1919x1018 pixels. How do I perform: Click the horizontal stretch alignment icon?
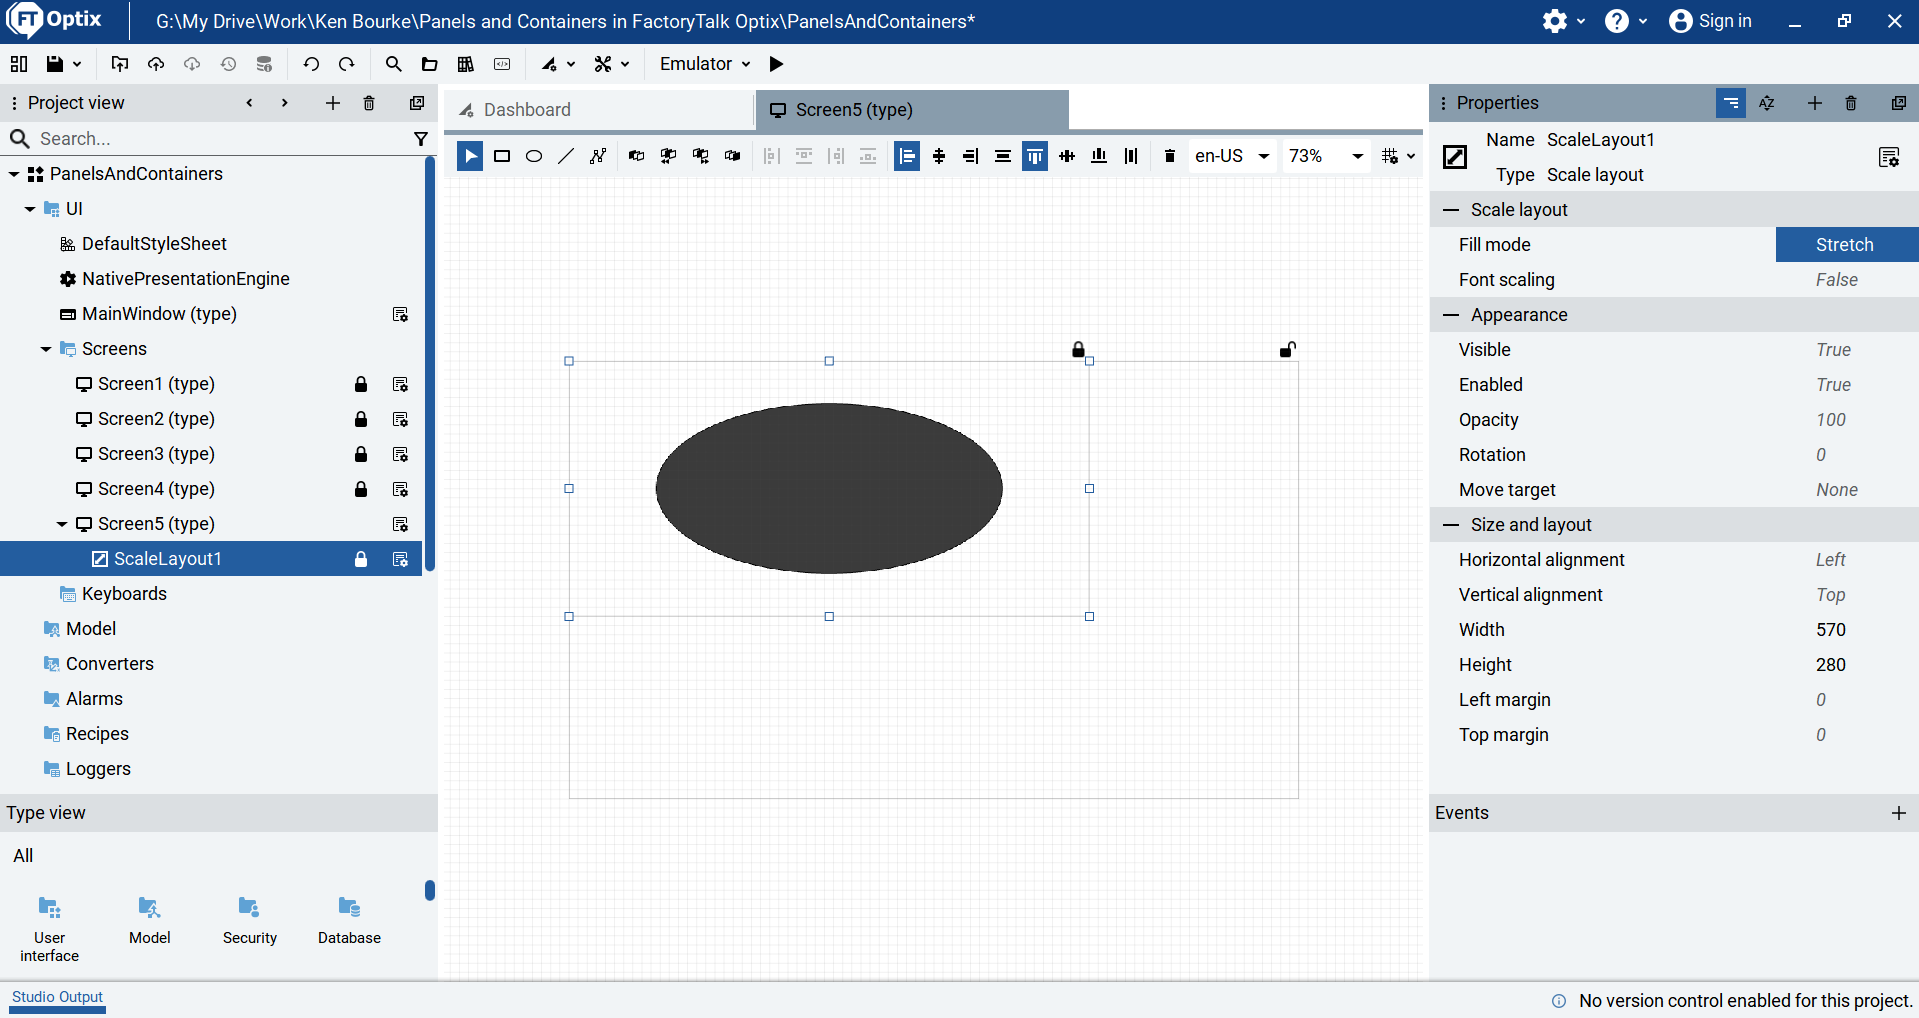coord(1003,156)
